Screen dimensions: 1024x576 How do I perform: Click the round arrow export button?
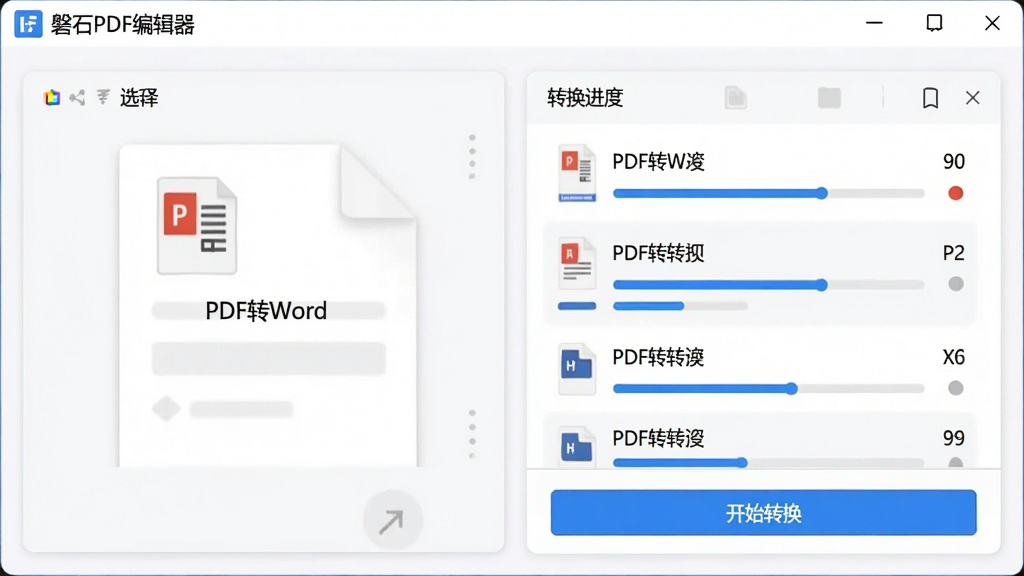[392, 521]
